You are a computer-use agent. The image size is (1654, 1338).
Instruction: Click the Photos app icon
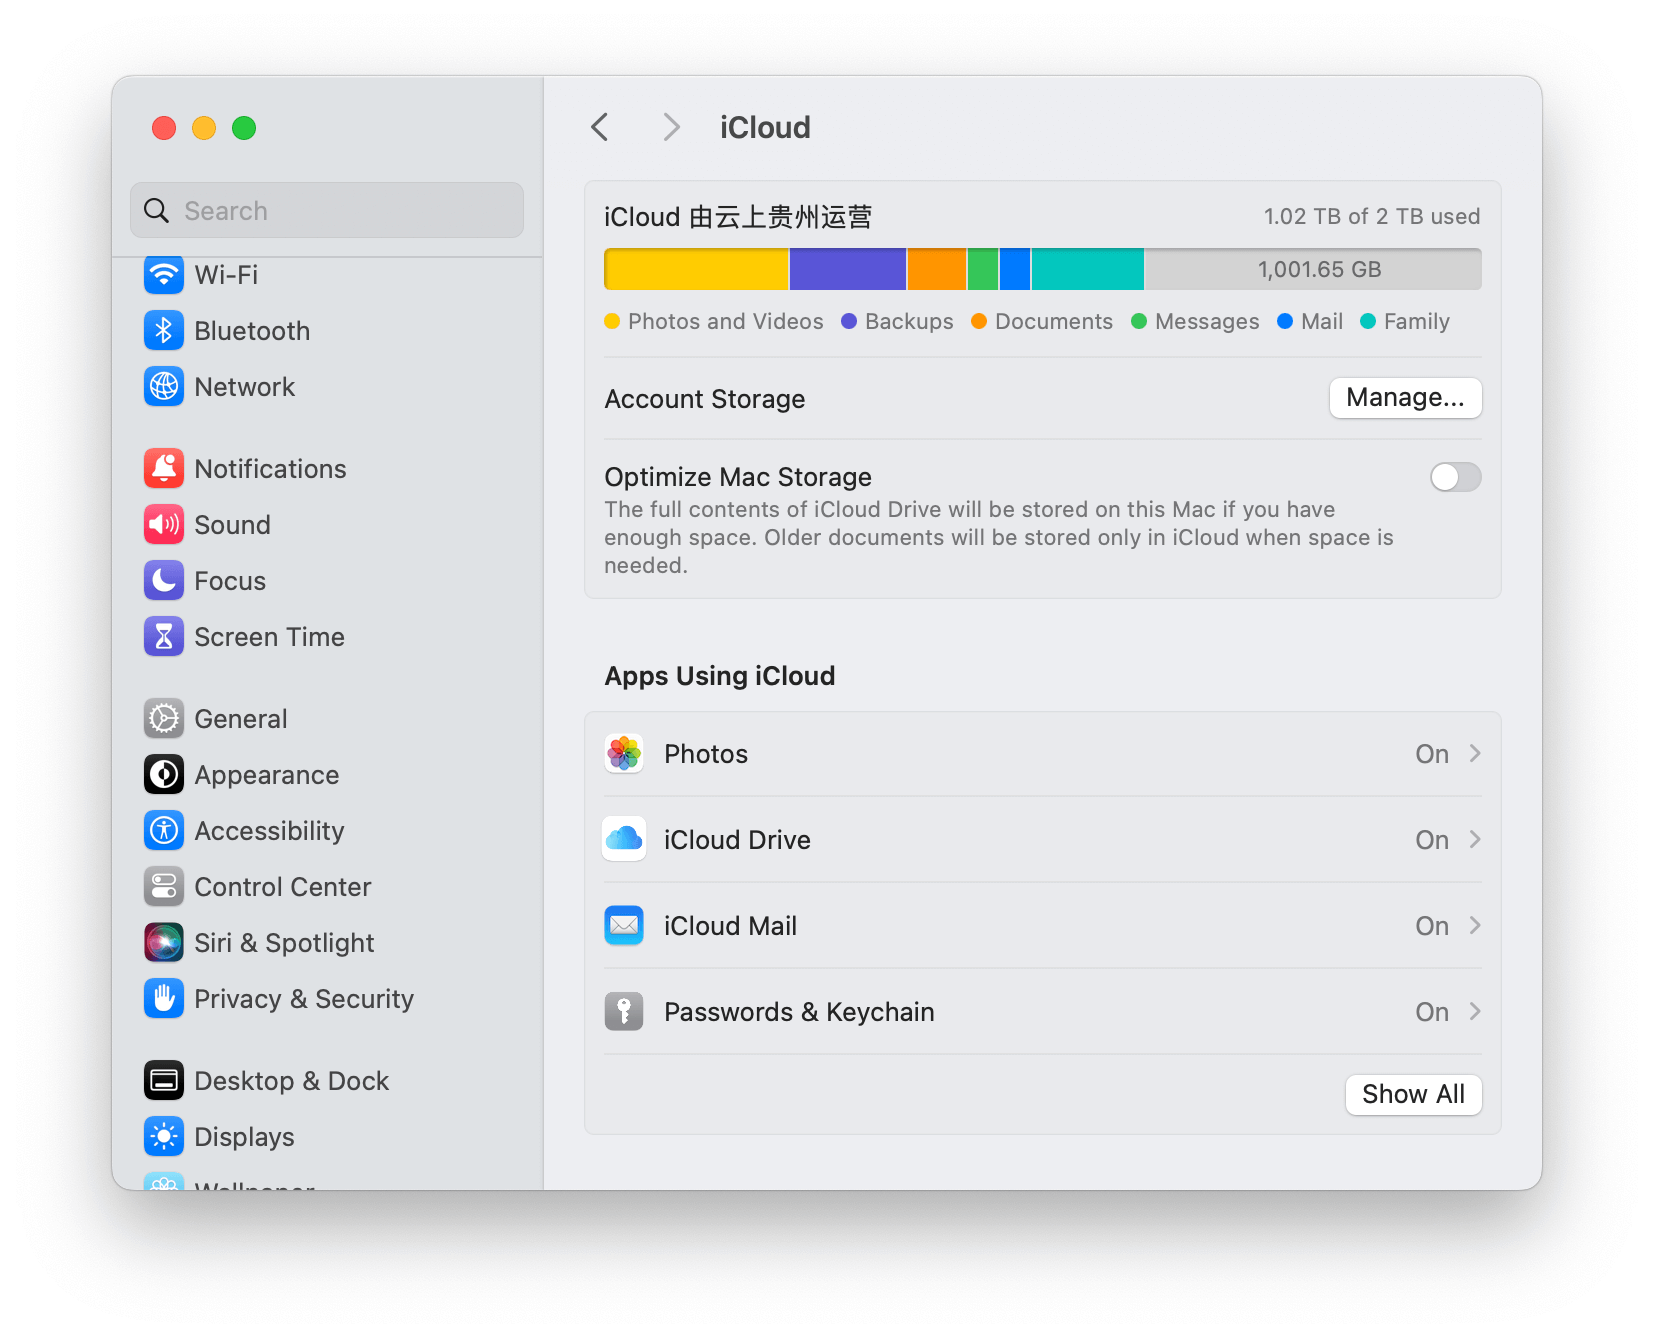point(624,754)
